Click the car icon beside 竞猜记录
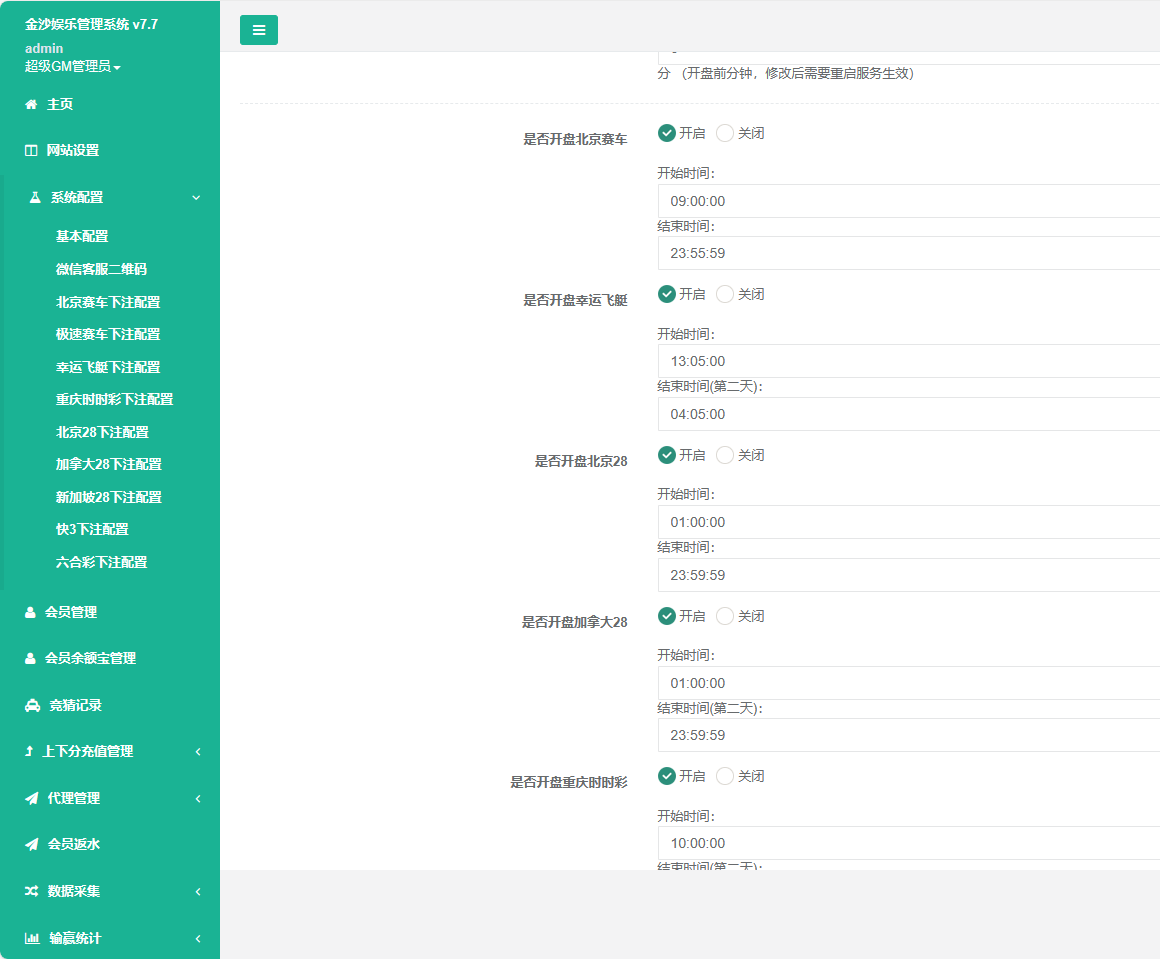Image resolution: width=1160 pixels, height=959 pixels. tap(33, 706)
